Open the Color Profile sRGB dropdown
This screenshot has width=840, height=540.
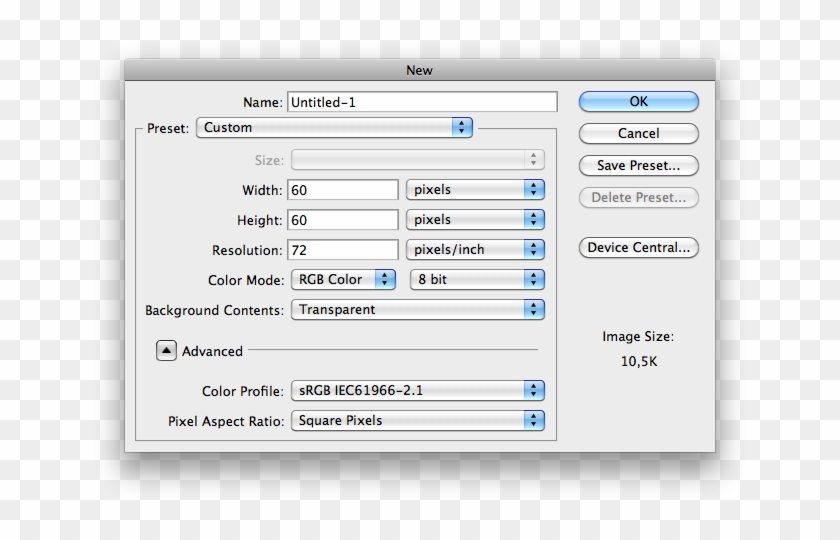(418, 391)
